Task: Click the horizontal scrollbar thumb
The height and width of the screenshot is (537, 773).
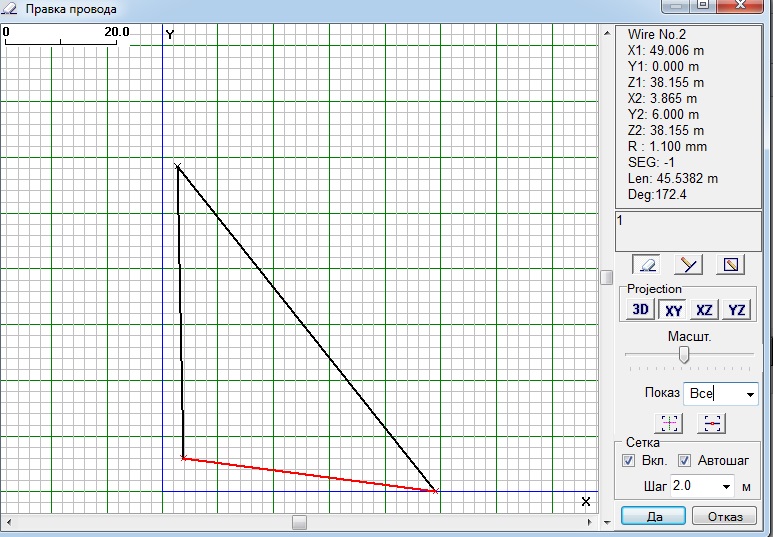Action: pyautogui.click(x=299, y=522)
